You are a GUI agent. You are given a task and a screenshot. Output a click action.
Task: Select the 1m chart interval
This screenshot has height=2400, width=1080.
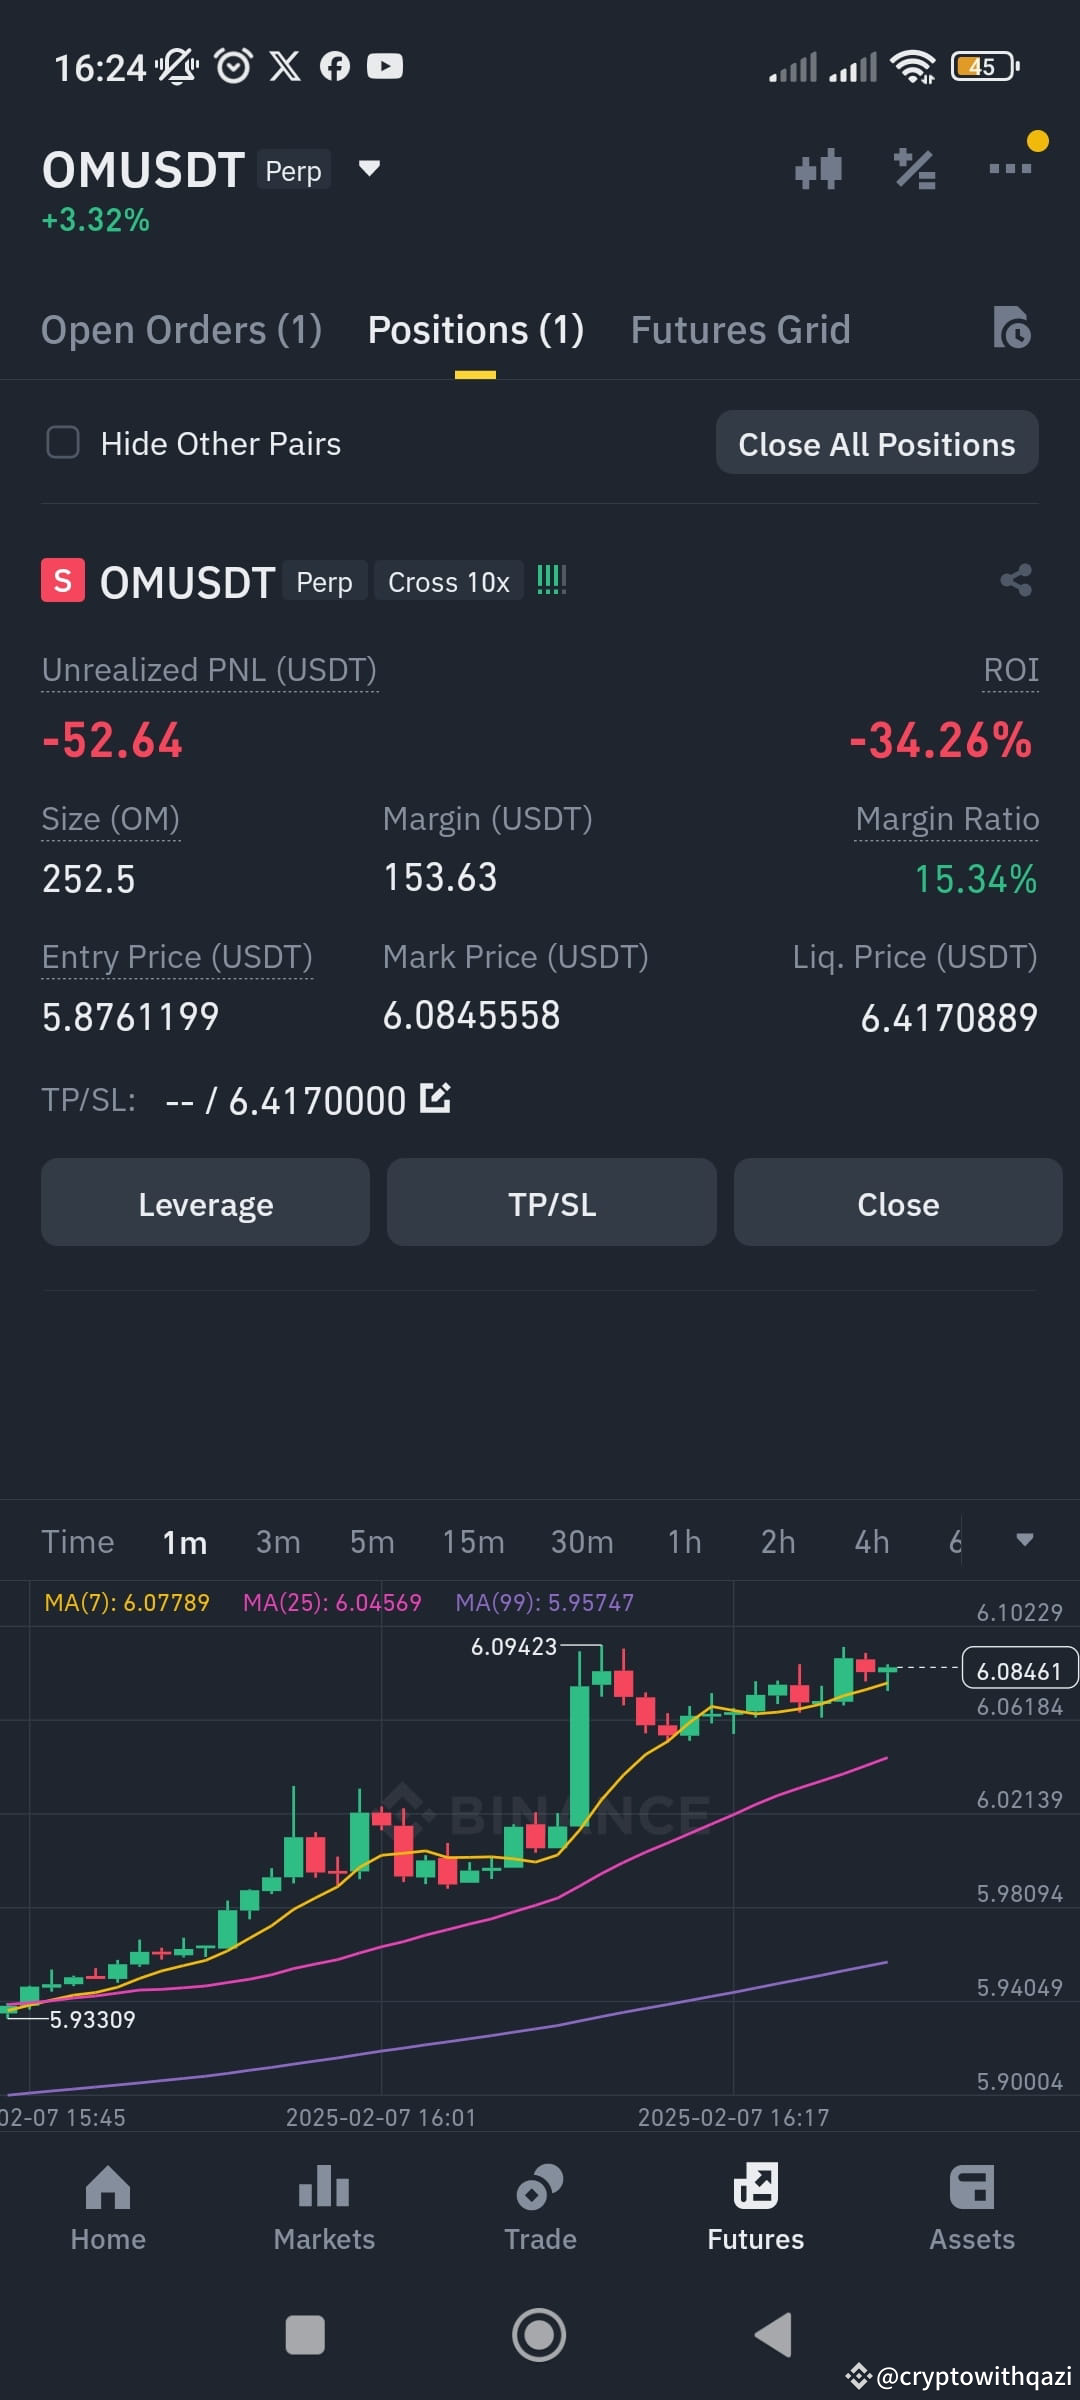point(185,1541)
